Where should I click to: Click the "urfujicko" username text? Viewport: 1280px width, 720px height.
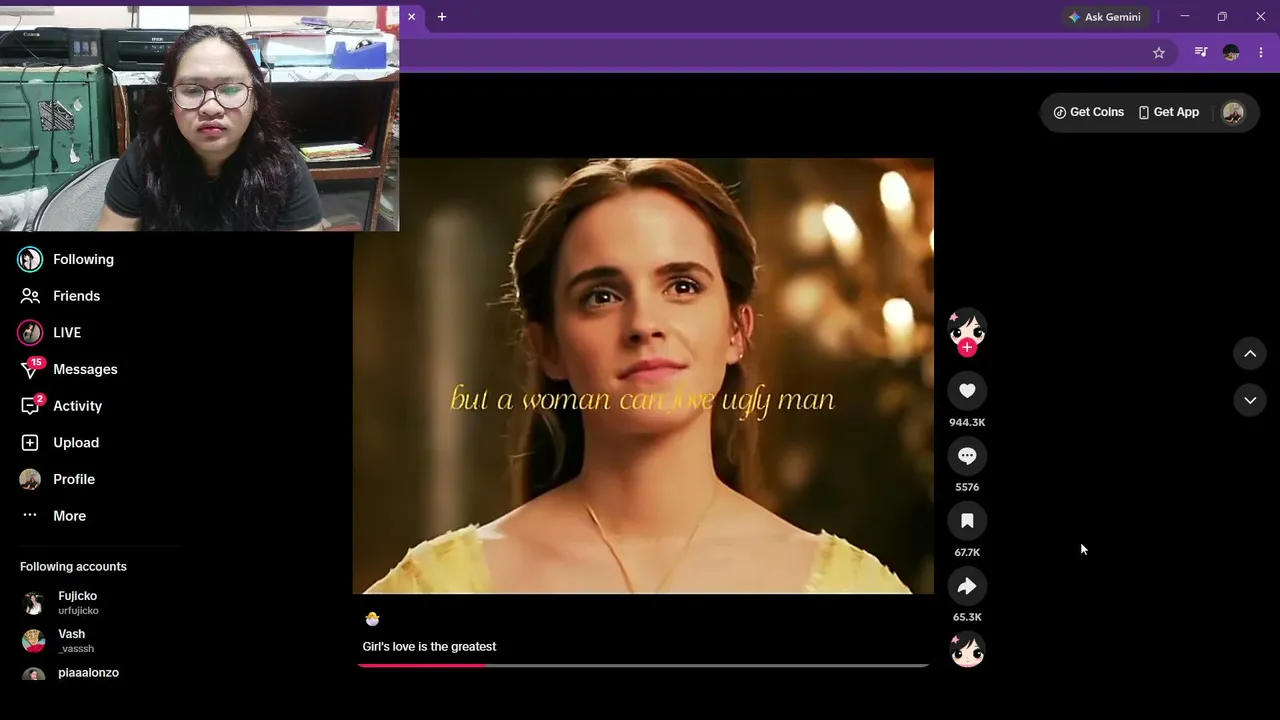pyautogui.click(x=78, y=611)
